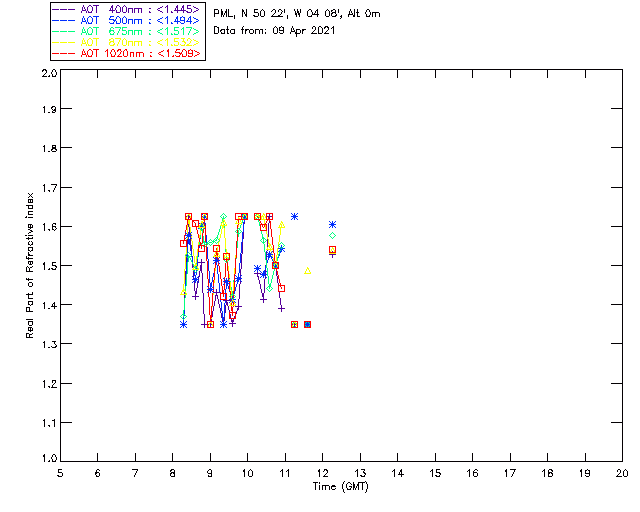Screen dimensions: 640x512
Task: Click the y-axis tick label 1.9
Action: tap(49, 109)
